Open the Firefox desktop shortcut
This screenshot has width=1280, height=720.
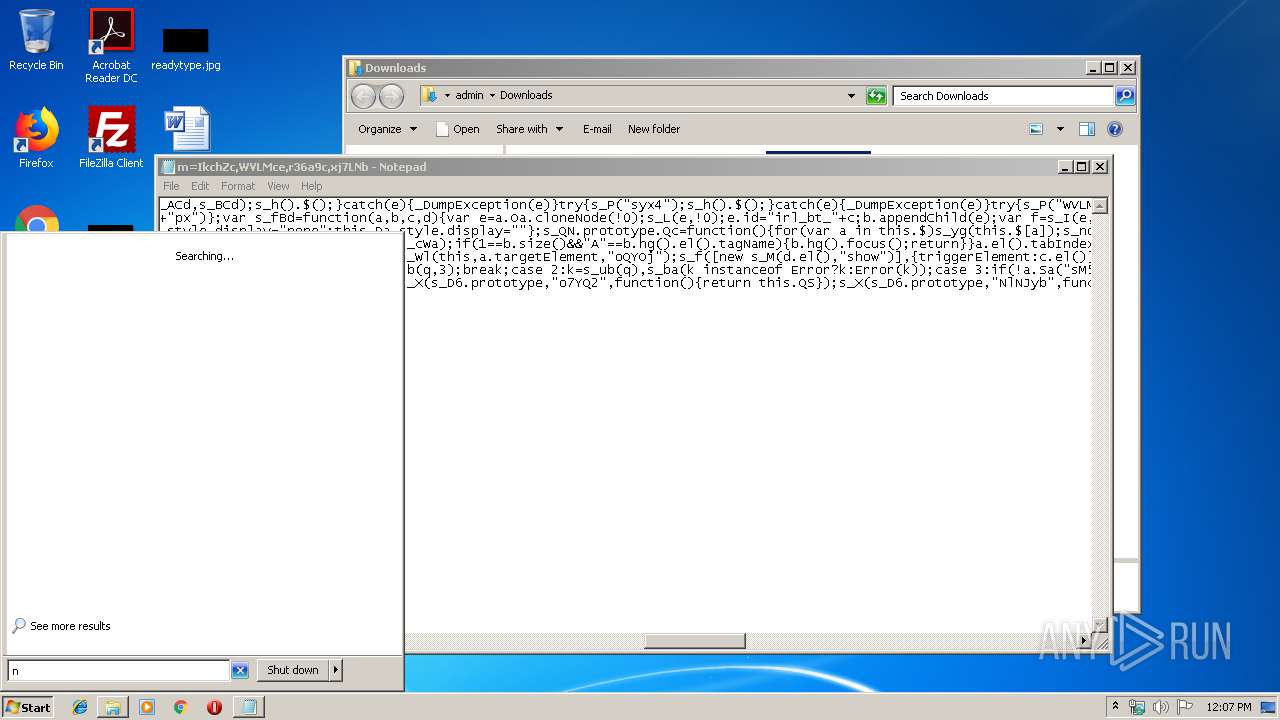click(36, 138)
